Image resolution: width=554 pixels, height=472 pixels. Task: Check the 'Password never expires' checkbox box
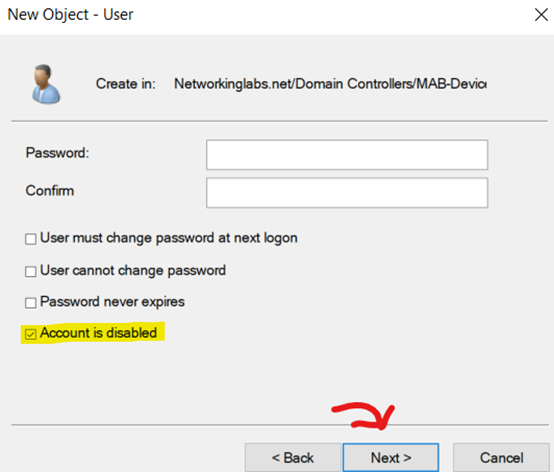point(31,303)
